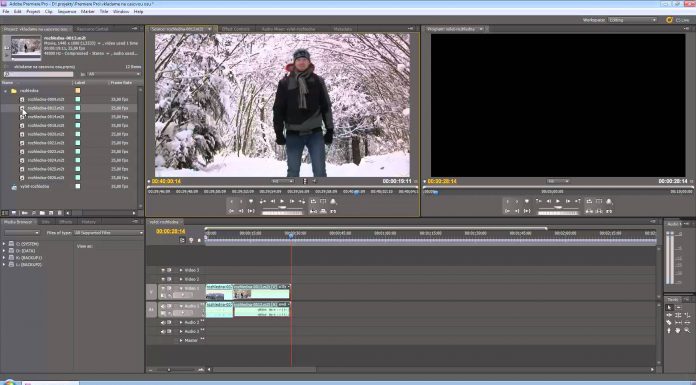Screen dimensions: 696x385
Task: Switch to the Audio Mixer tab
Action: tap(288, 29)
